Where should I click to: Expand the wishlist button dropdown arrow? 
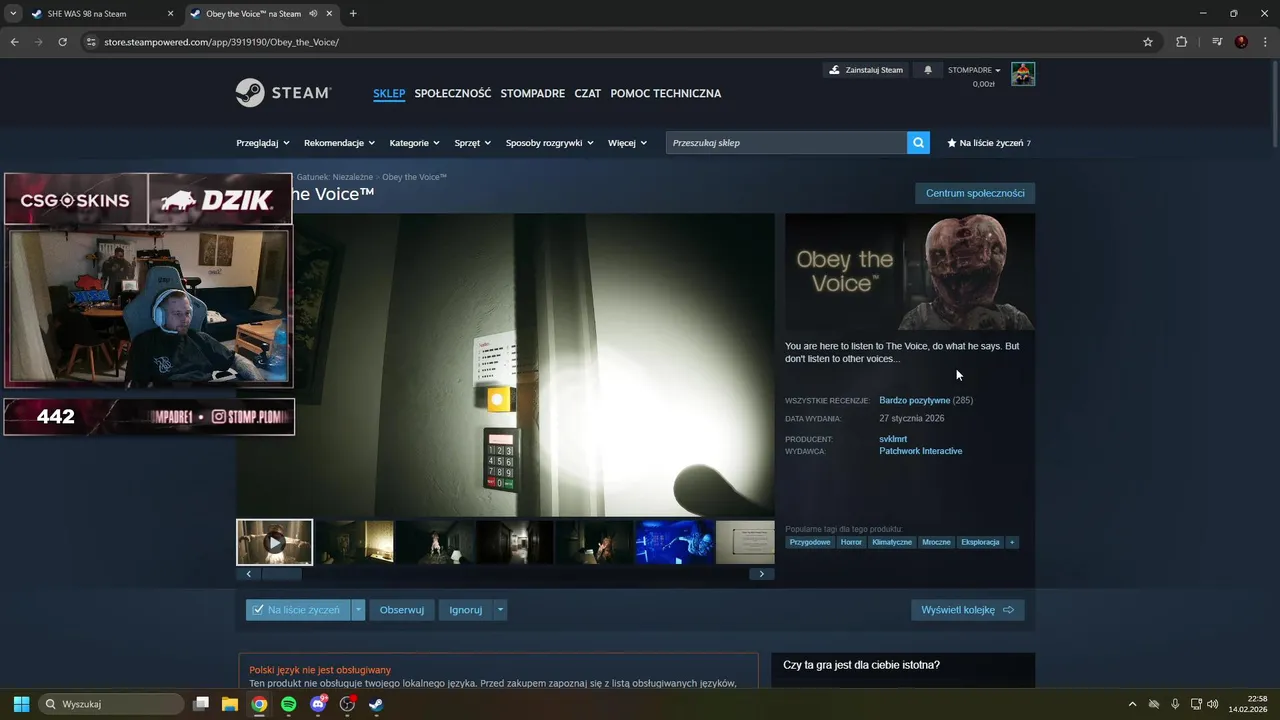point(359,610)
